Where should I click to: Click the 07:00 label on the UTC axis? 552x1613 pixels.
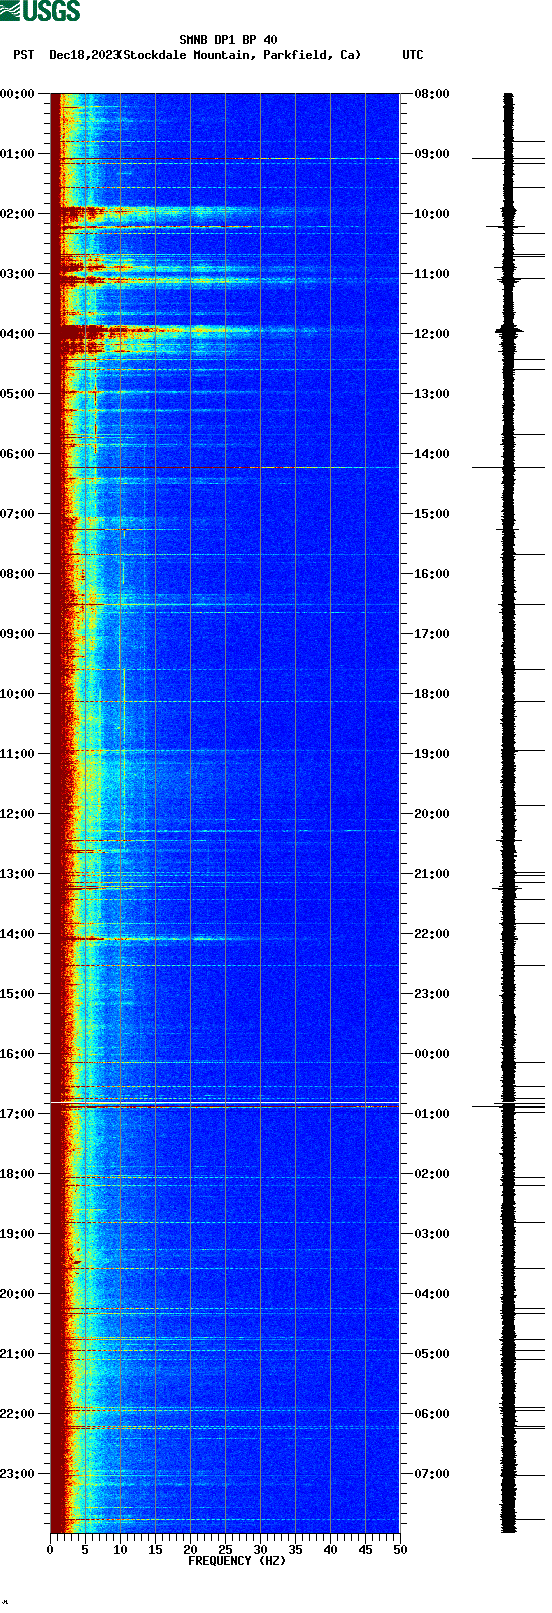[432, 1474]
